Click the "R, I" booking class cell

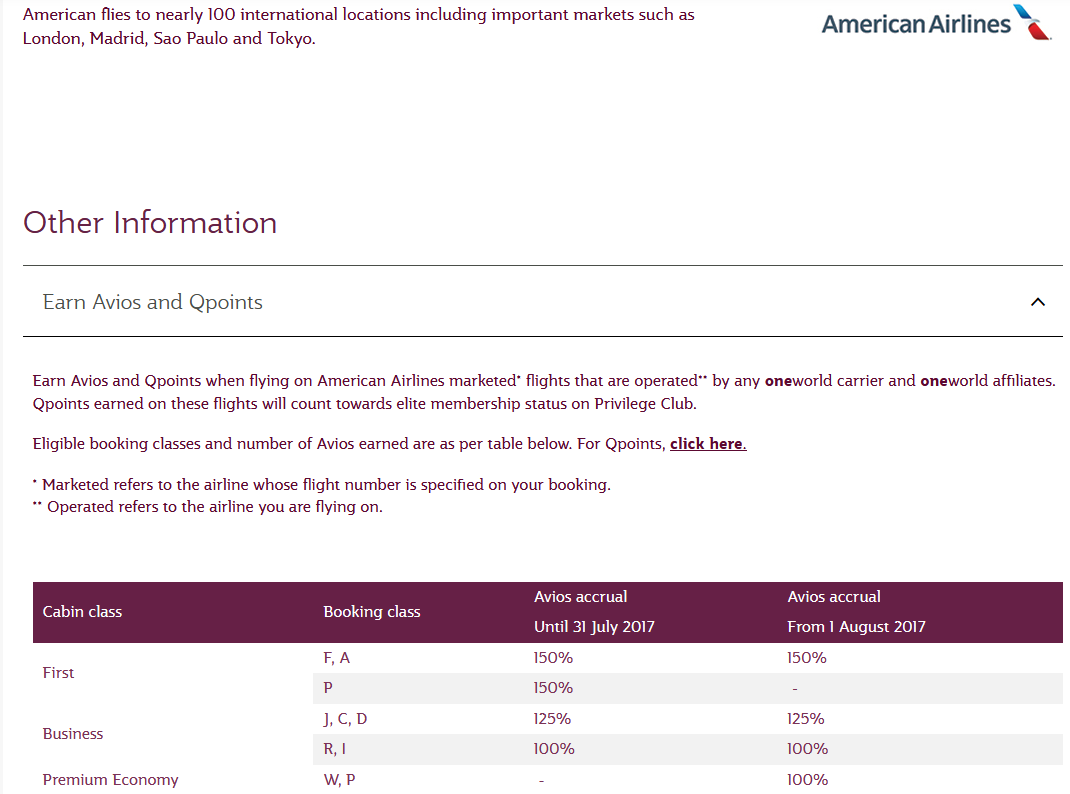click(334, 748)
